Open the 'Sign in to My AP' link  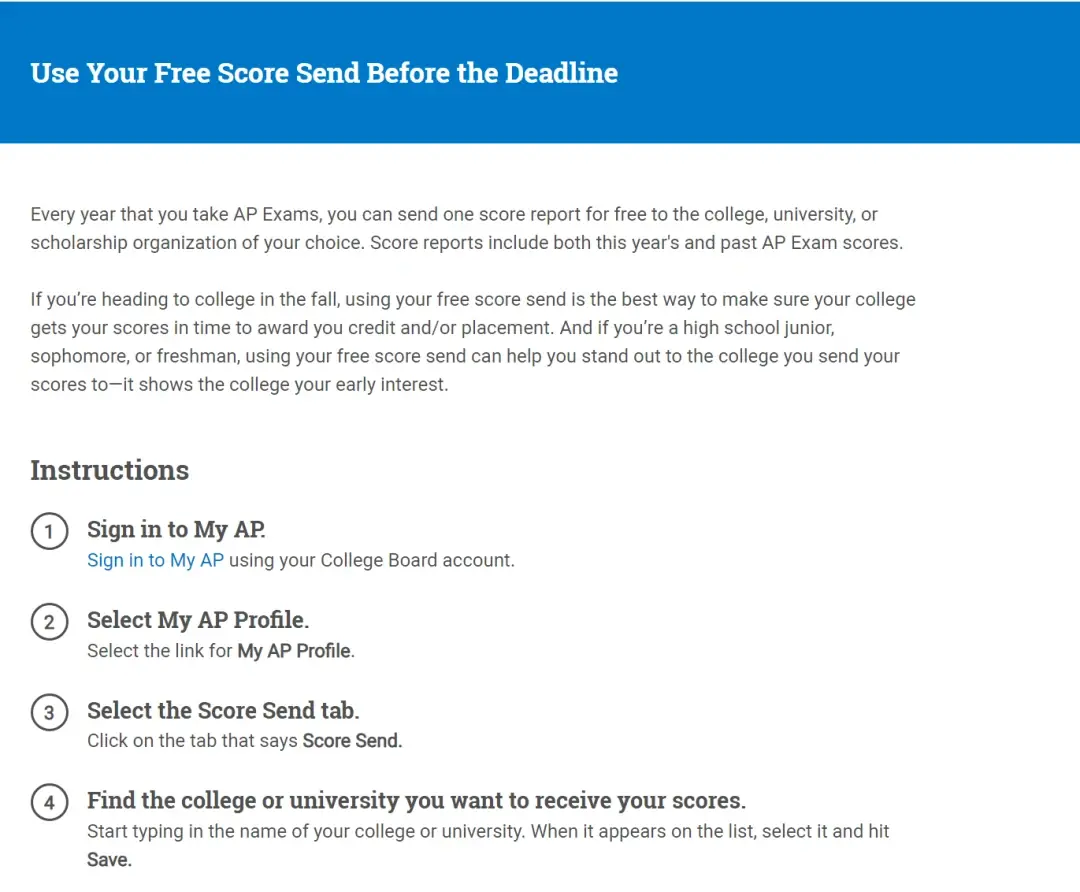[155, 560]
